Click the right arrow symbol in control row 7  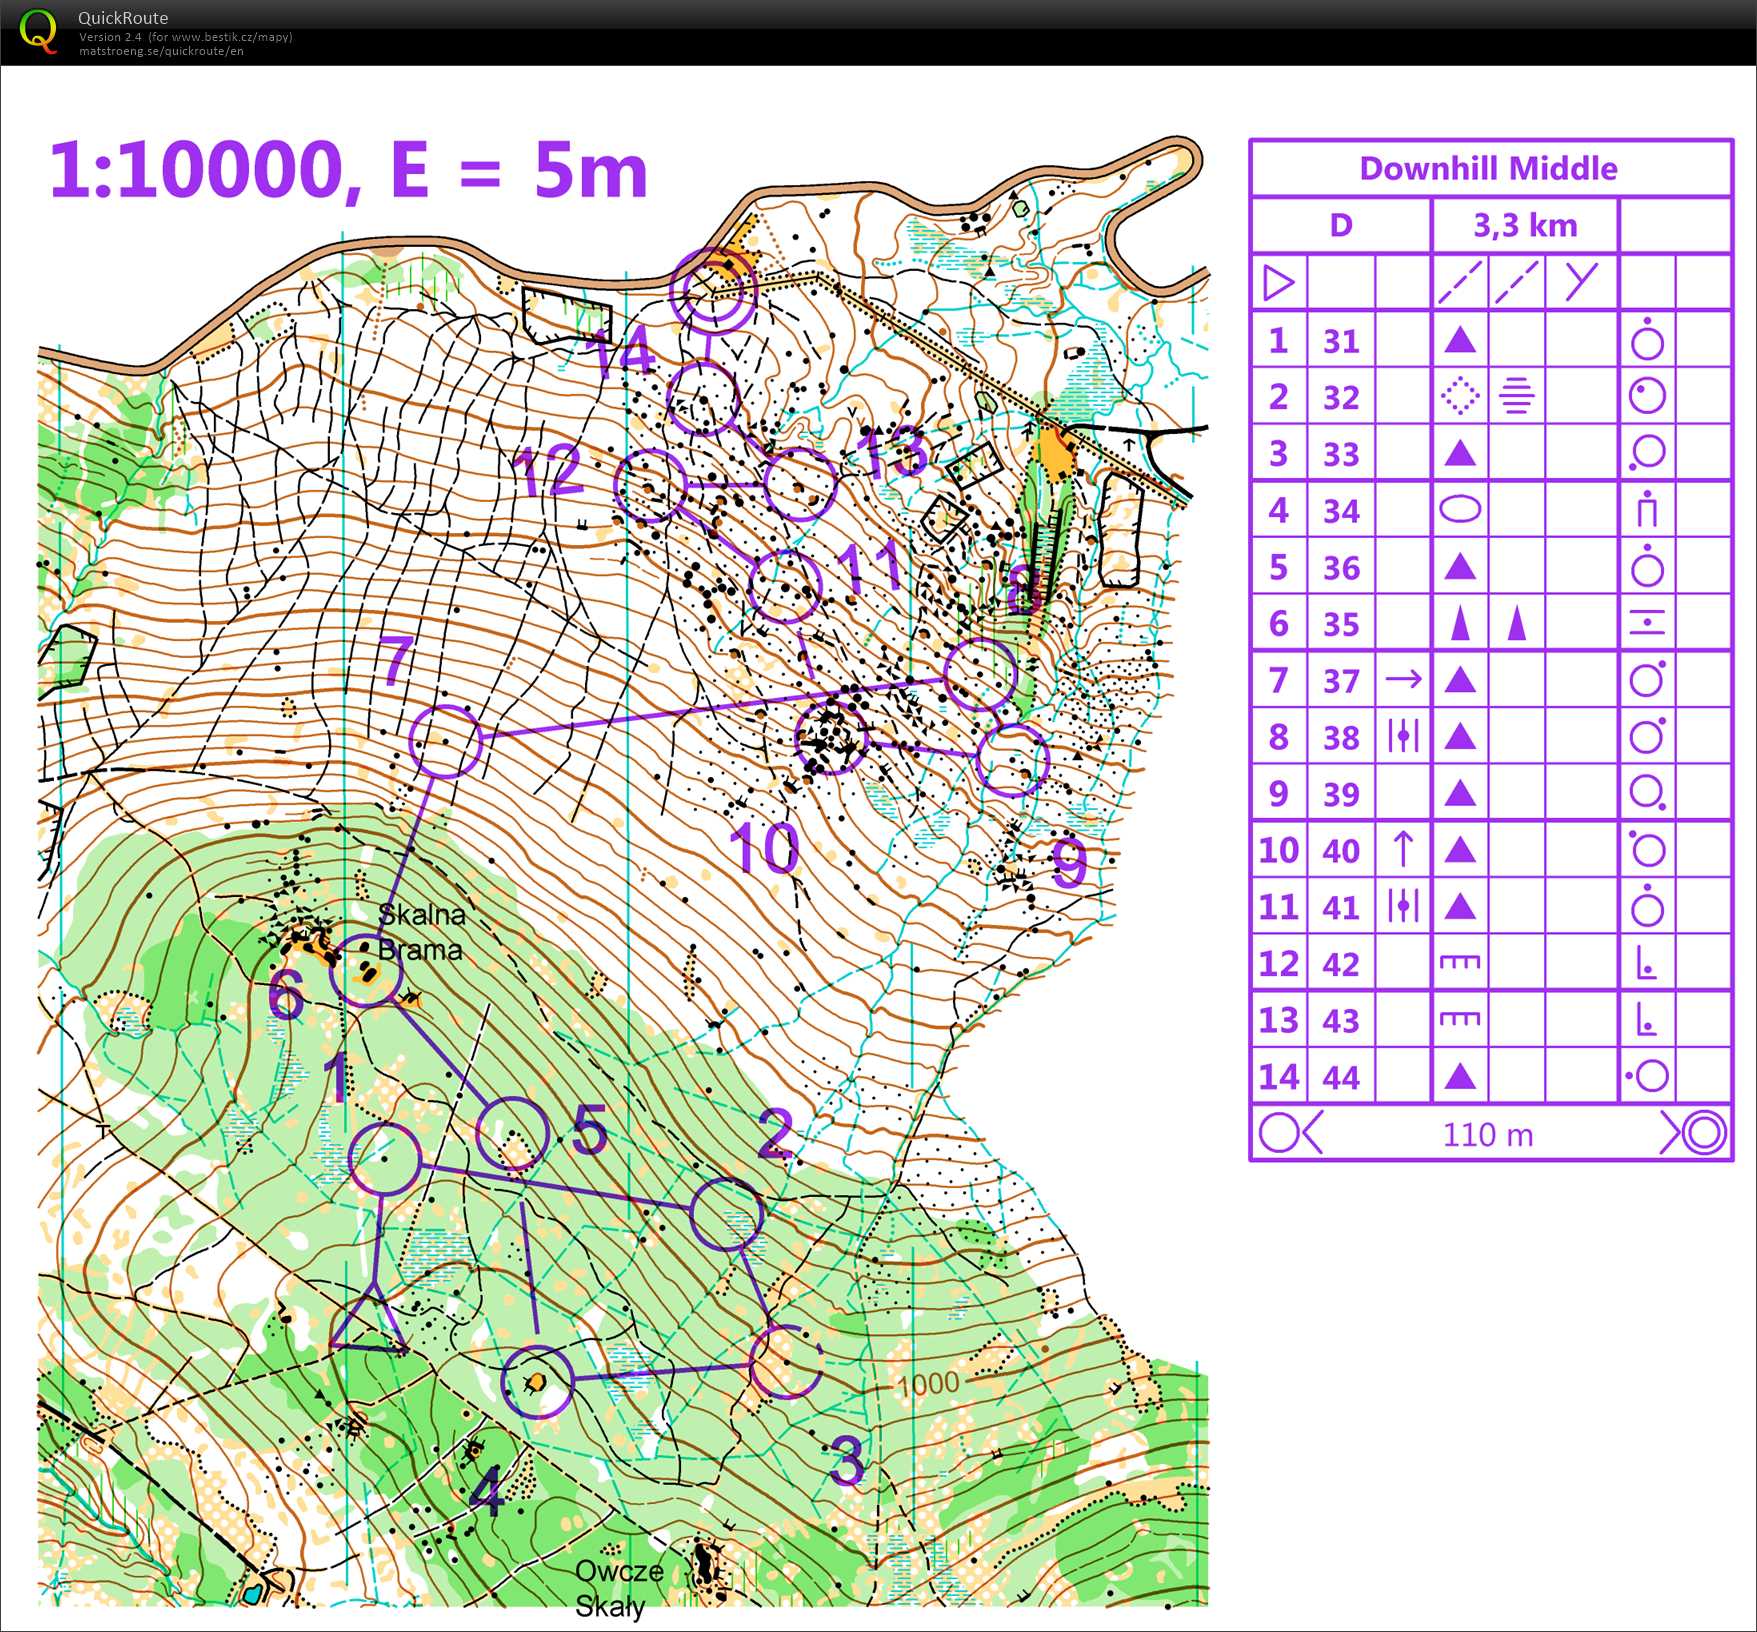click(1402, 680)
